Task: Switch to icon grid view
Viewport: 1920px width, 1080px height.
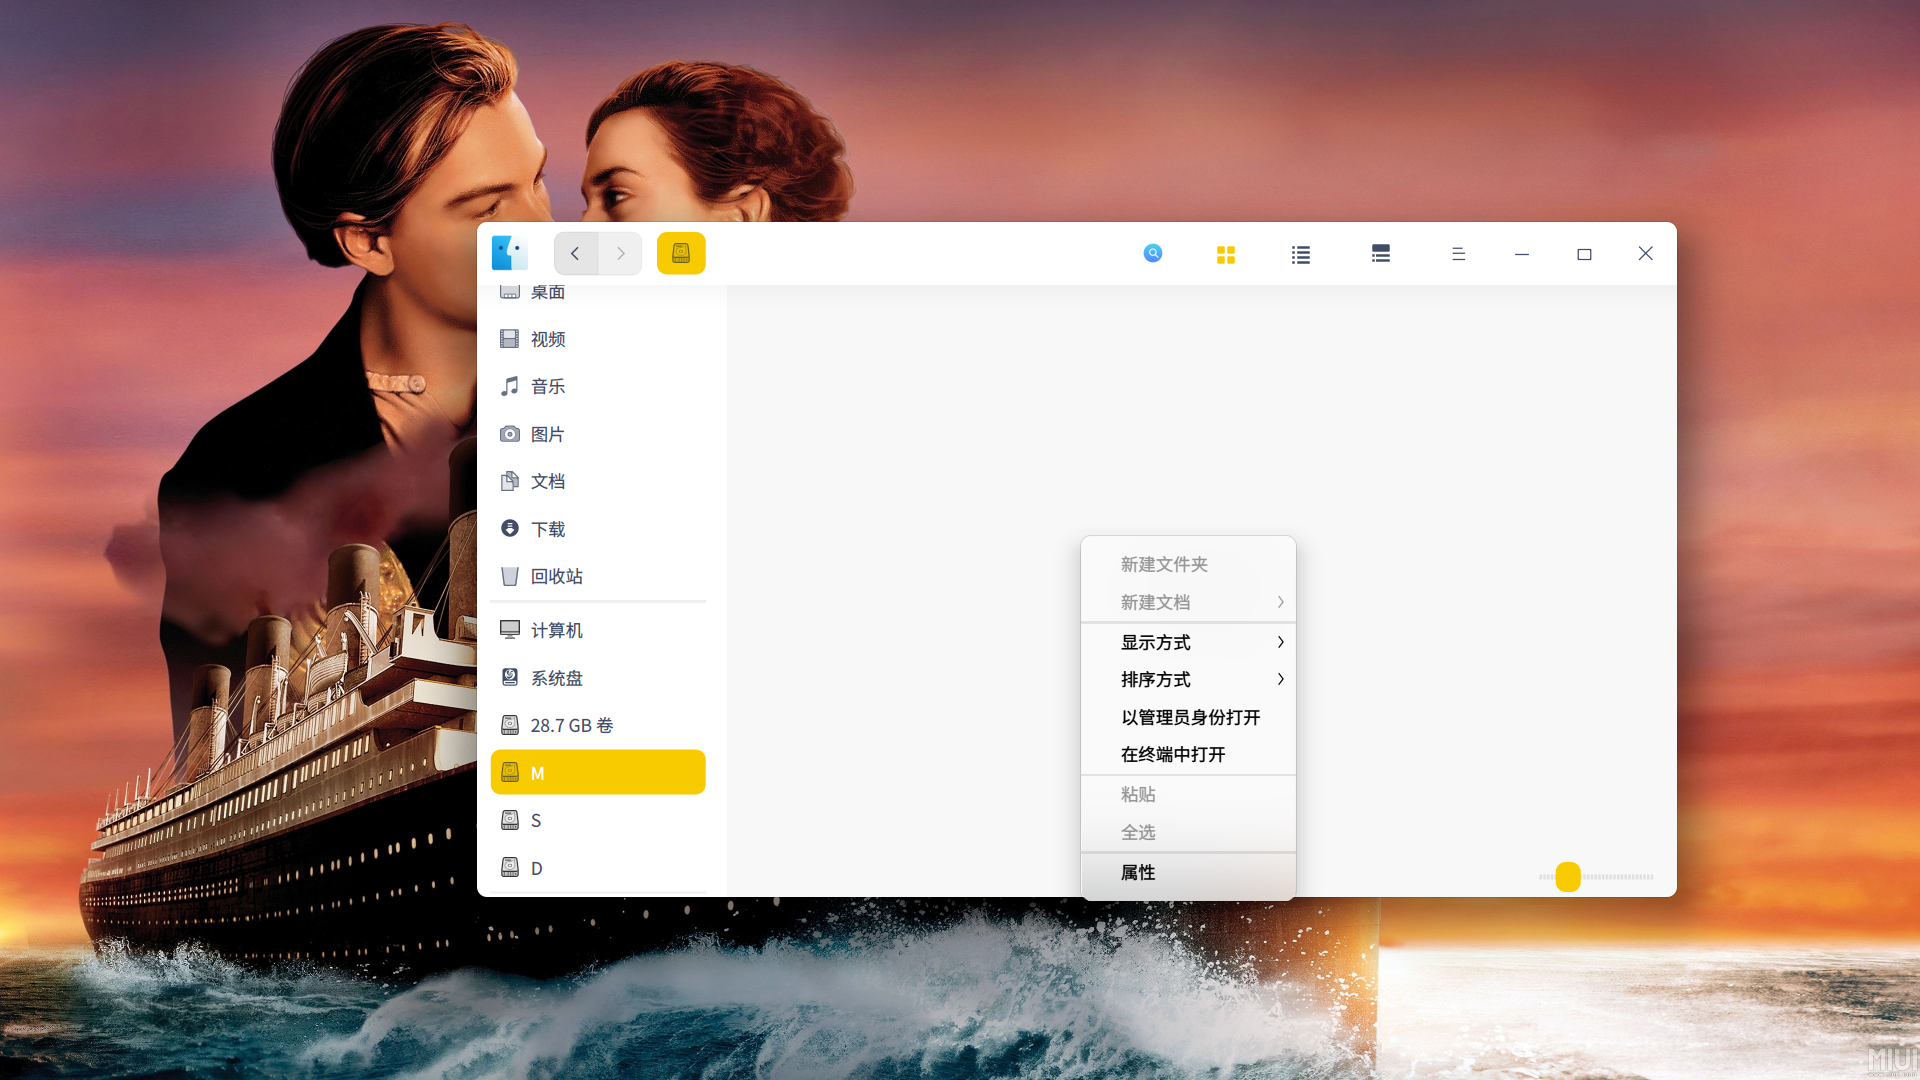Action: coord(1226,255)
